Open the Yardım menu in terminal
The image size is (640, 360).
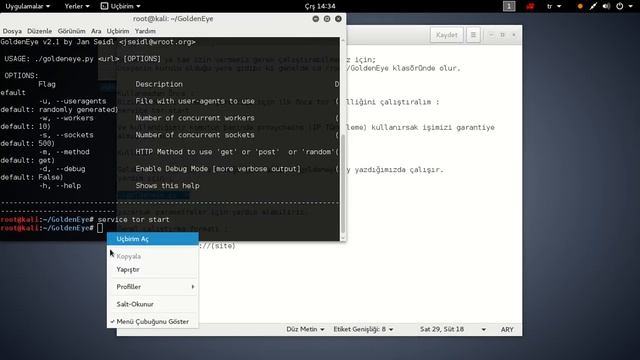tap(145, 31)
